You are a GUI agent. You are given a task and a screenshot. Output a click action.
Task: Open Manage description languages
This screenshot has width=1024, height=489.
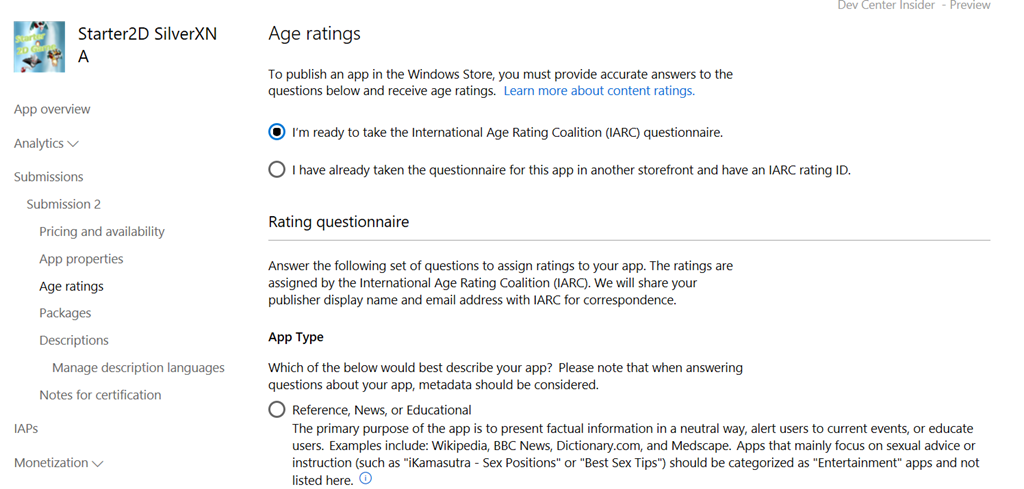[x=138, y=368]
